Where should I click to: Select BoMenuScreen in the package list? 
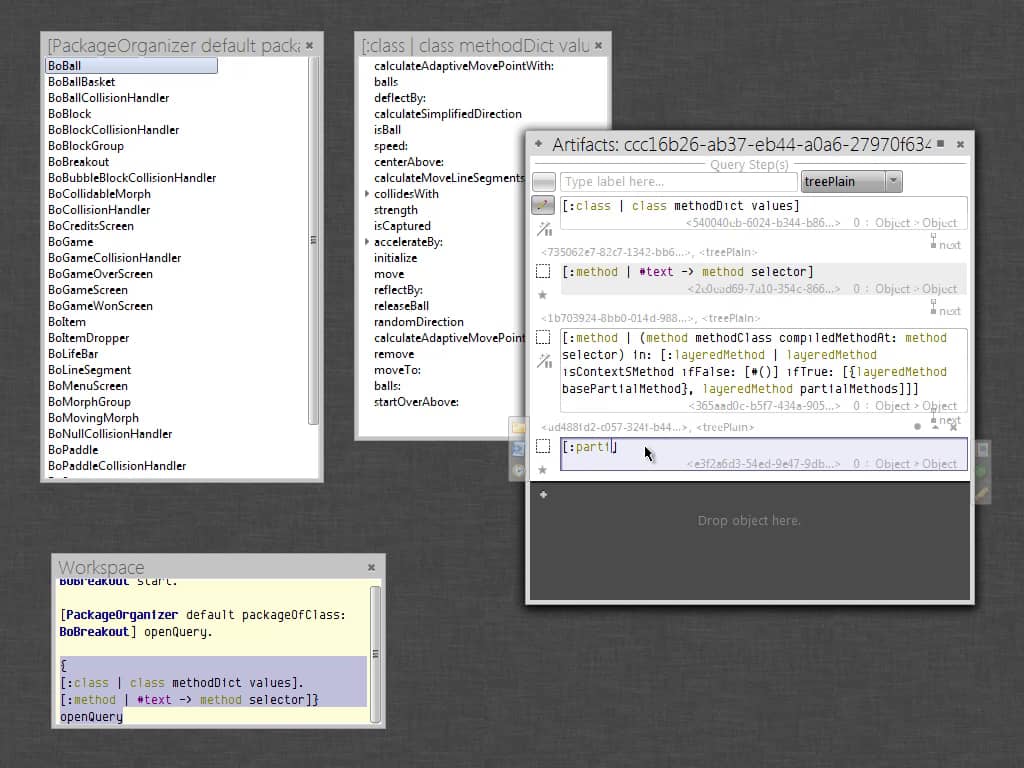click(x=88, y=385)
